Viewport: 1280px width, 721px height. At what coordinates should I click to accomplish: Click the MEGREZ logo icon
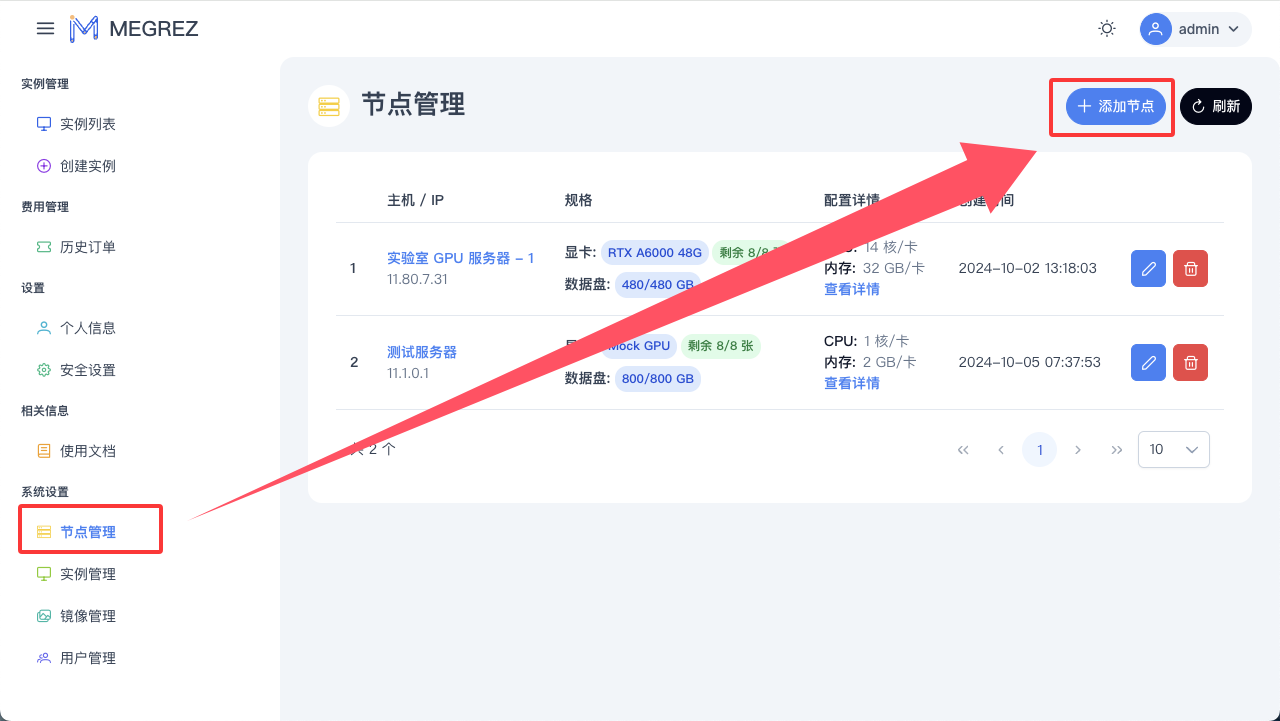pyautogui.click(x=84, y=29)
